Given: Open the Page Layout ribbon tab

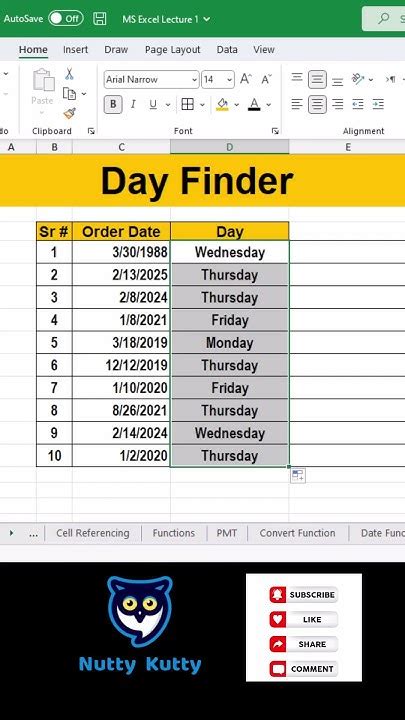Looking at the screenshot, I should 173,50.
